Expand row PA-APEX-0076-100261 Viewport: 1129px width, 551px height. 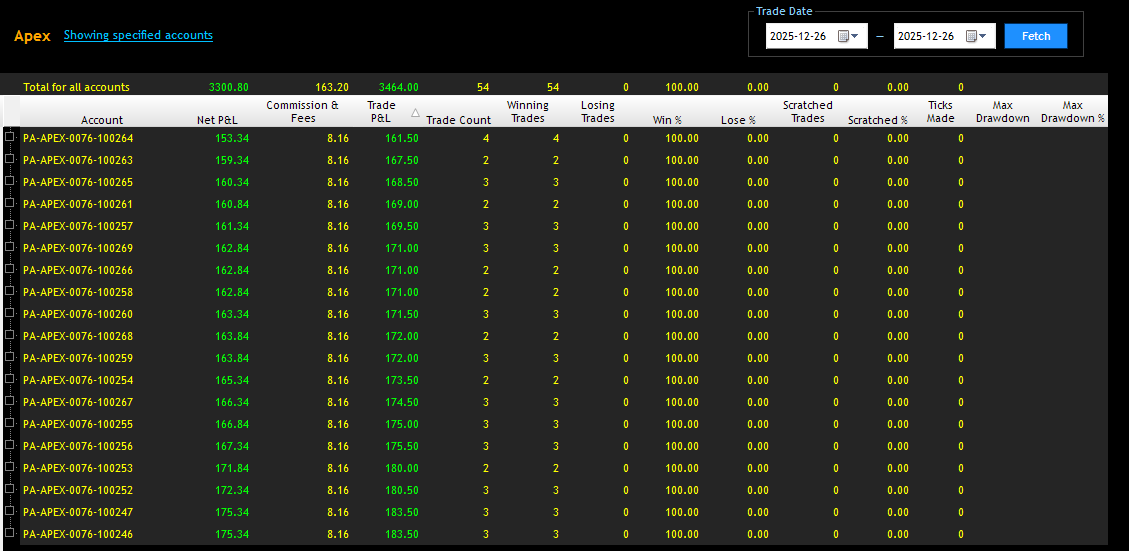point(9,203)
